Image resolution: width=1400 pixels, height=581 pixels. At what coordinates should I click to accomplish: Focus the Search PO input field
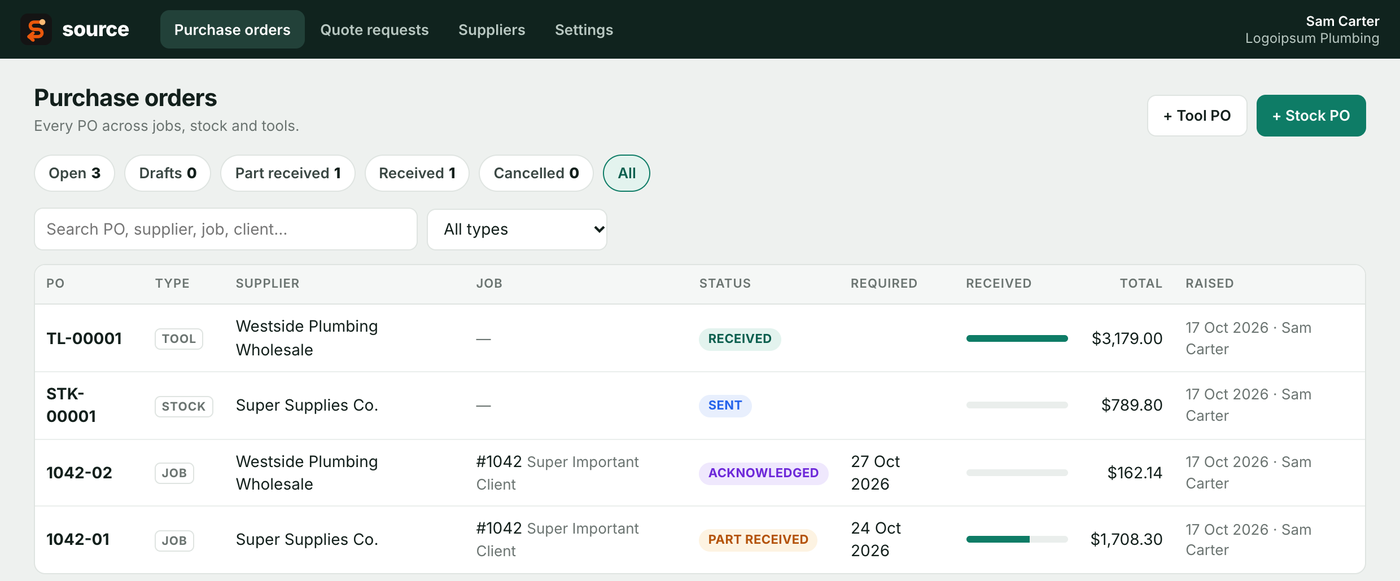coord(225,229)
